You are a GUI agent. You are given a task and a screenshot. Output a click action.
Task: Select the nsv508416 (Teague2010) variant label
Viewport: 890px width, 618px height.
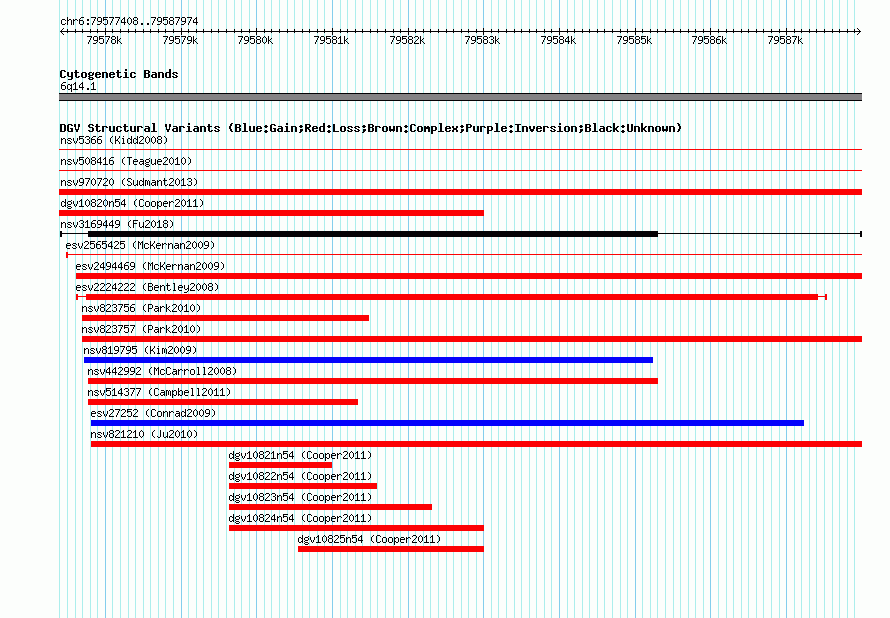(x=126, y=161)
